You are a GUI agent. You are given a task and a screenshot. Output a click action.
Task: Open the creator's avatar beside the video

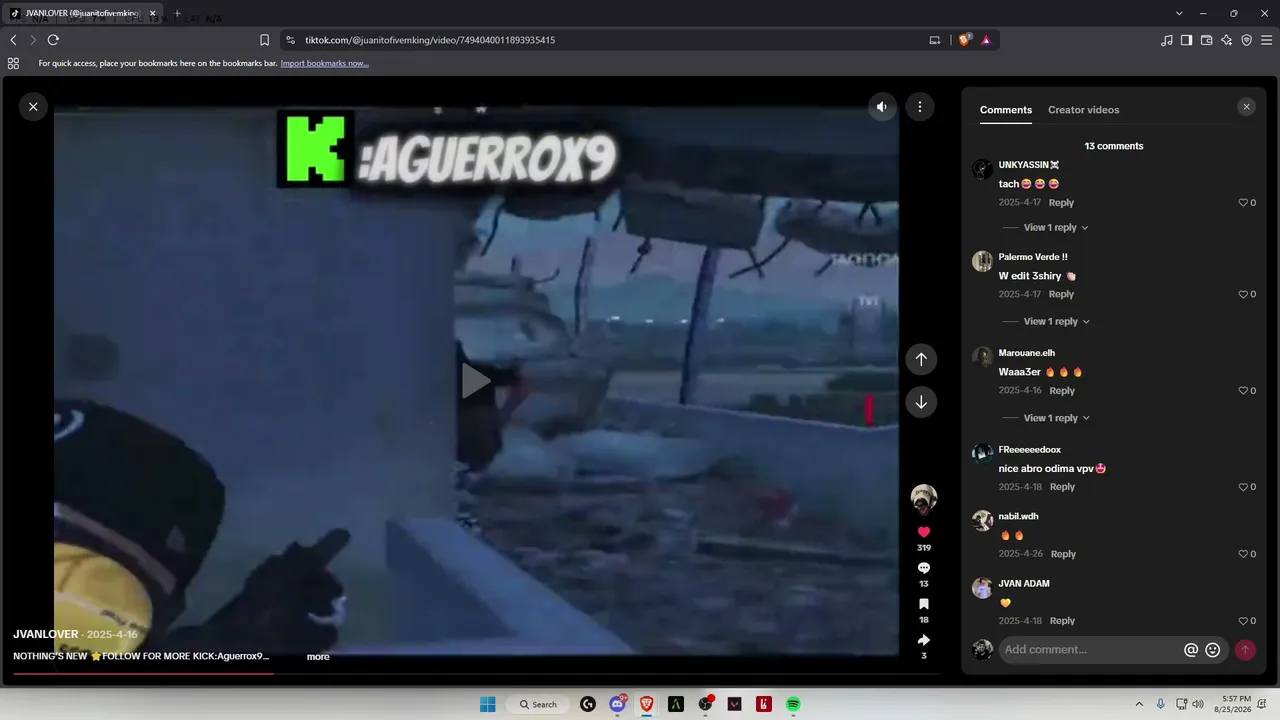point(924,498)
